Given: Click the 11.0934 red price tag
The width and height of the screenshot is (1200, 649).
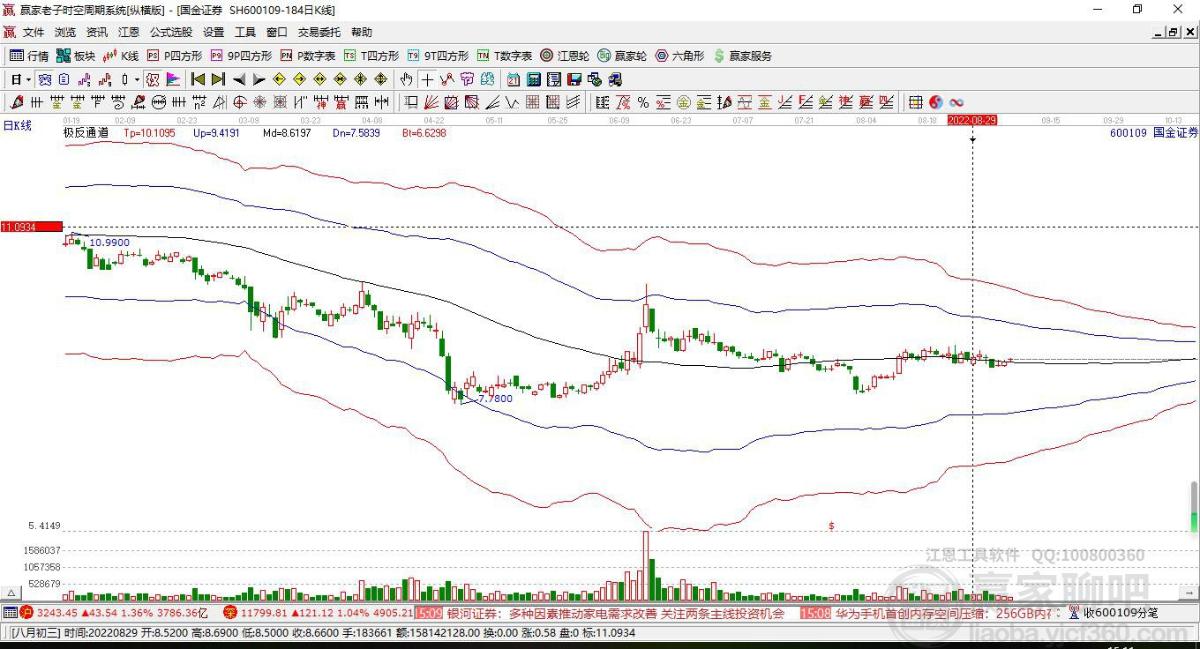Looking at the screenshot, I should tap(31, 227).
